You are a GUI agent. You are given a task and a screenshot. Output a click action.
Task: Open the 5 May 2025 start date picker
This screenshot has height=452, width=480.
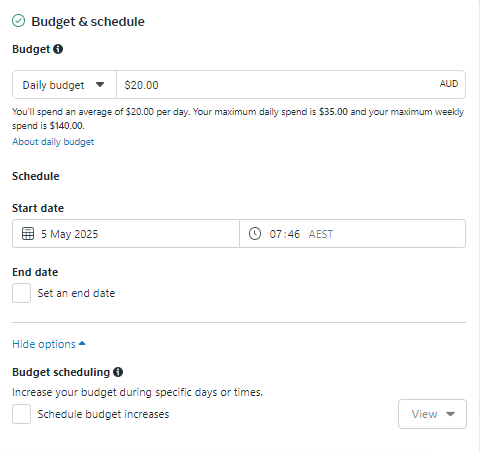pos(126,234)
